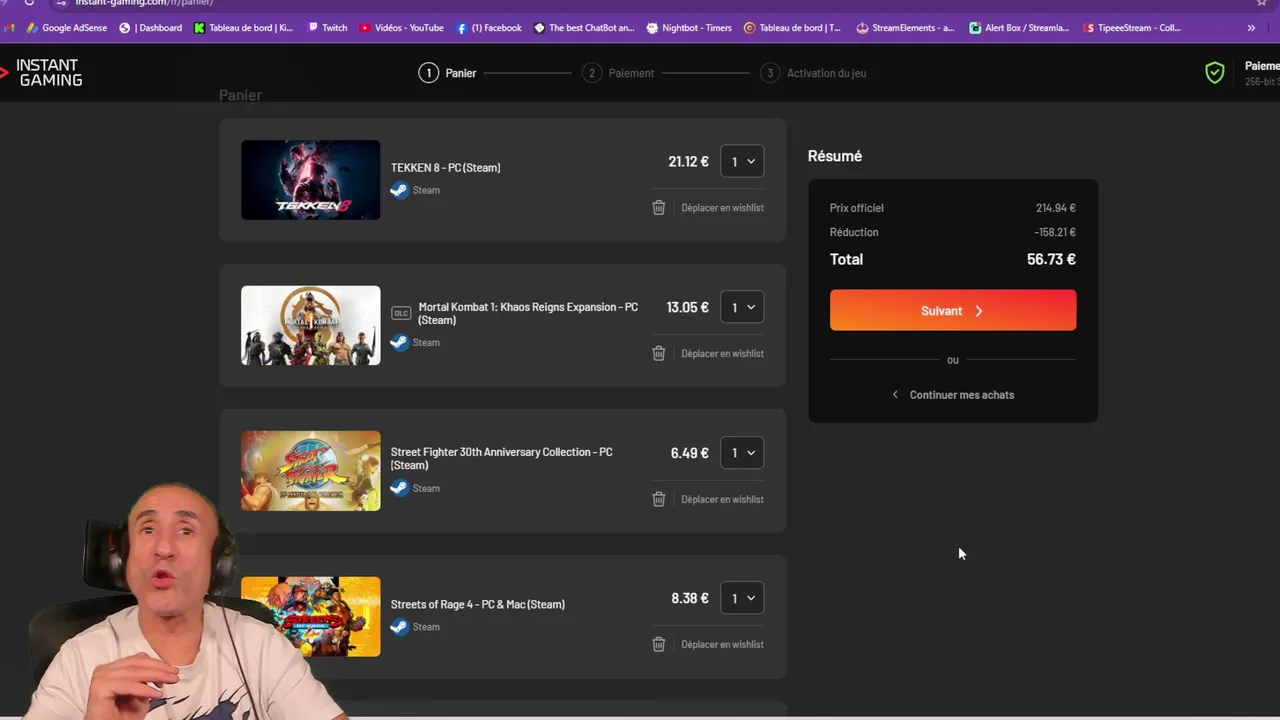
Task: Open the TEKKEN 8 quantity dropdown
Action: tap(742, 161)
